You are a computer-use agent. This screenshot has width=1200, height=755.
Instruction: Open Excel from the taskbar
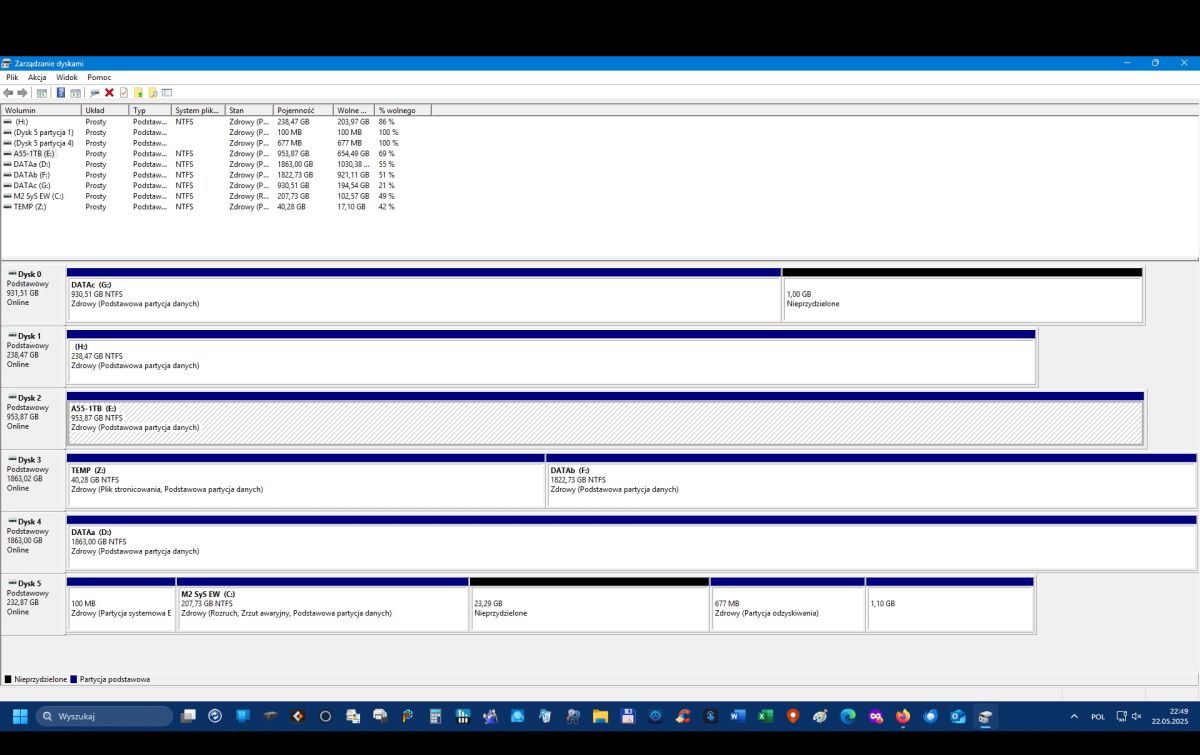click(x=766, y=716)
